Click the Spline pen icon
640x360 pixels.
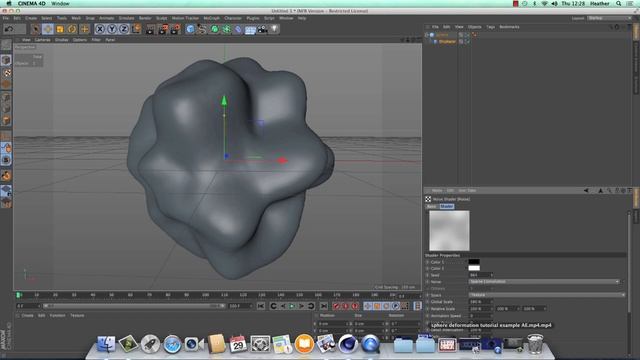click(202, 29)
